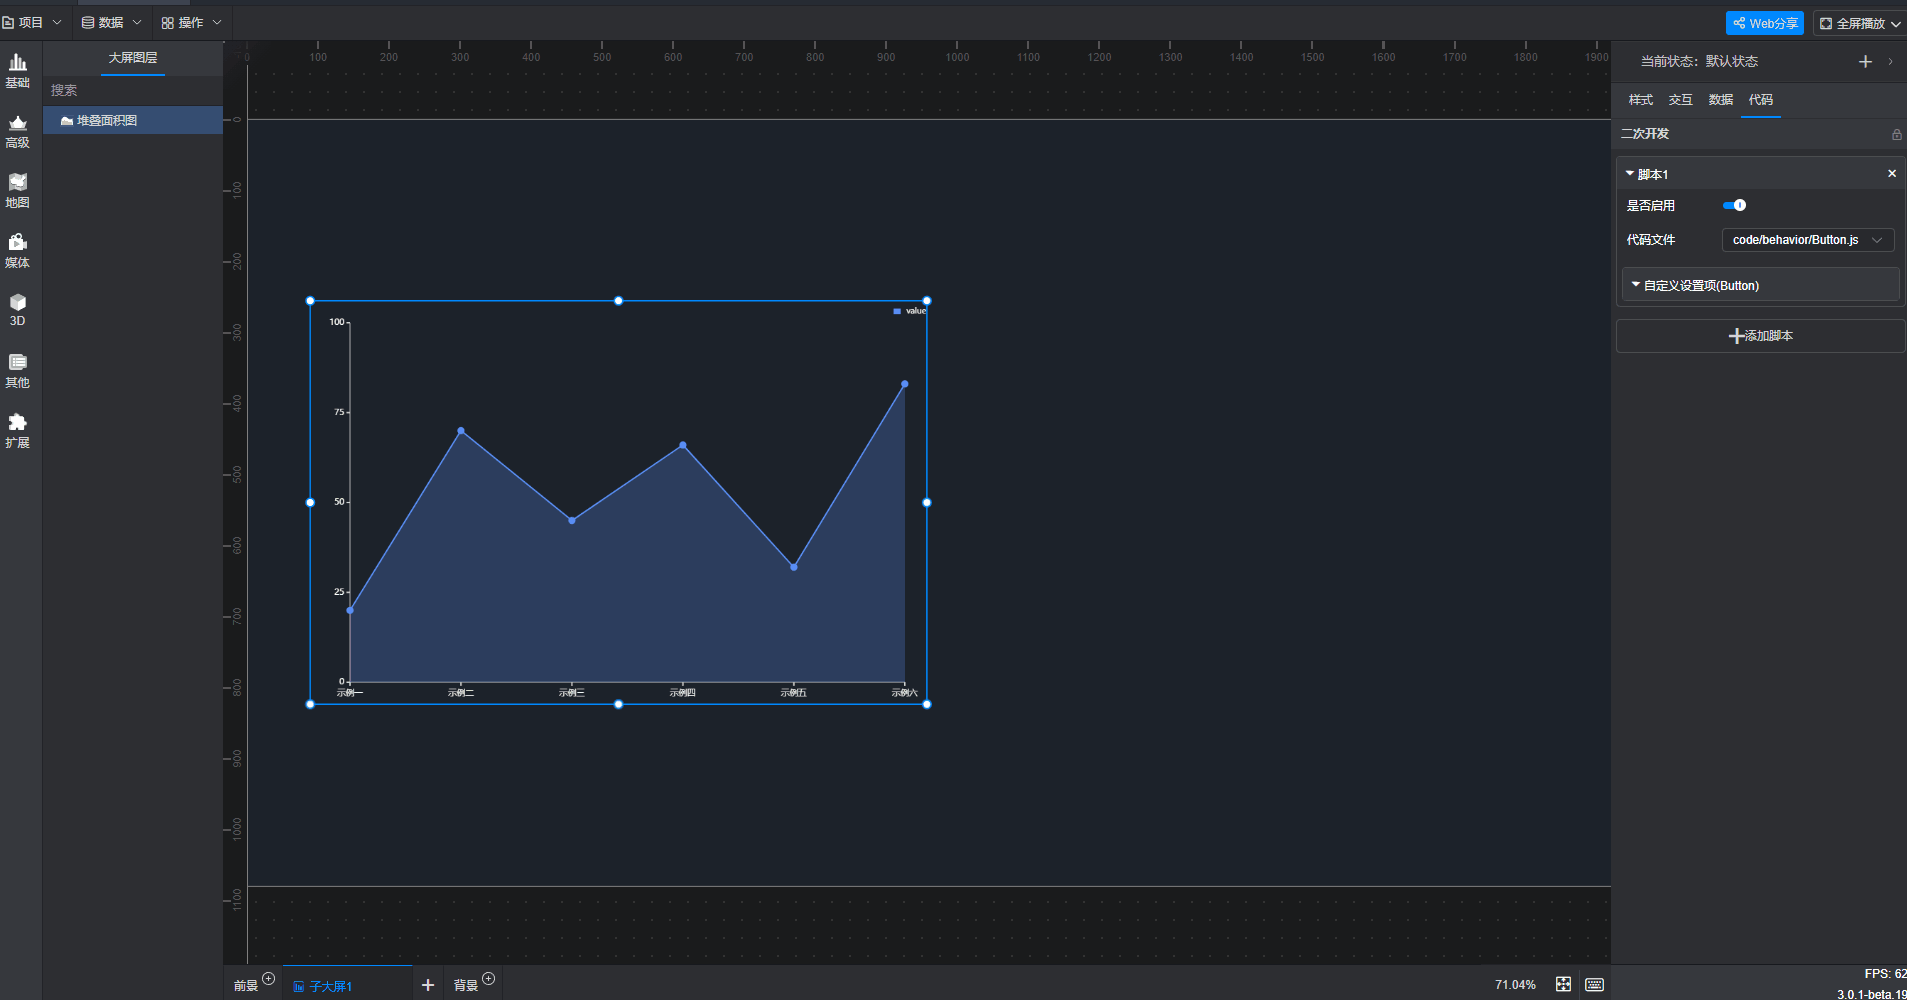Open the 项目 menu
This screenshot has height=1000, width=1907.
tap(31, 22)
